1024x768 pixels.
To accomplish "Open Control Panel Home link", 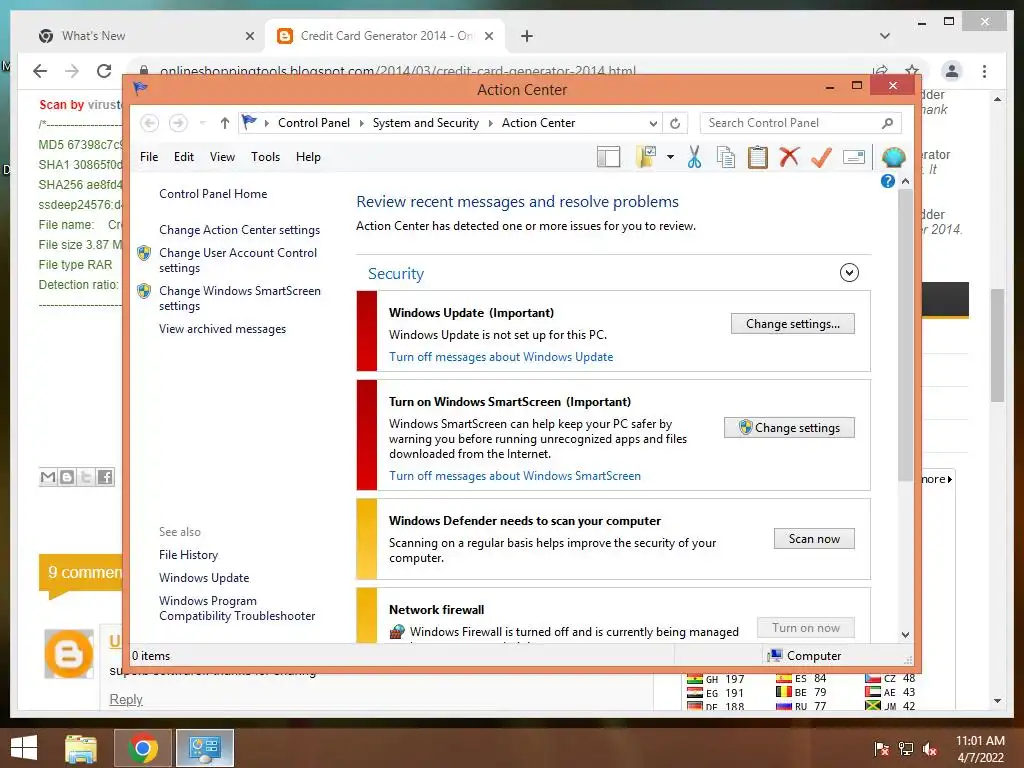I will click(x=213, y=194).
